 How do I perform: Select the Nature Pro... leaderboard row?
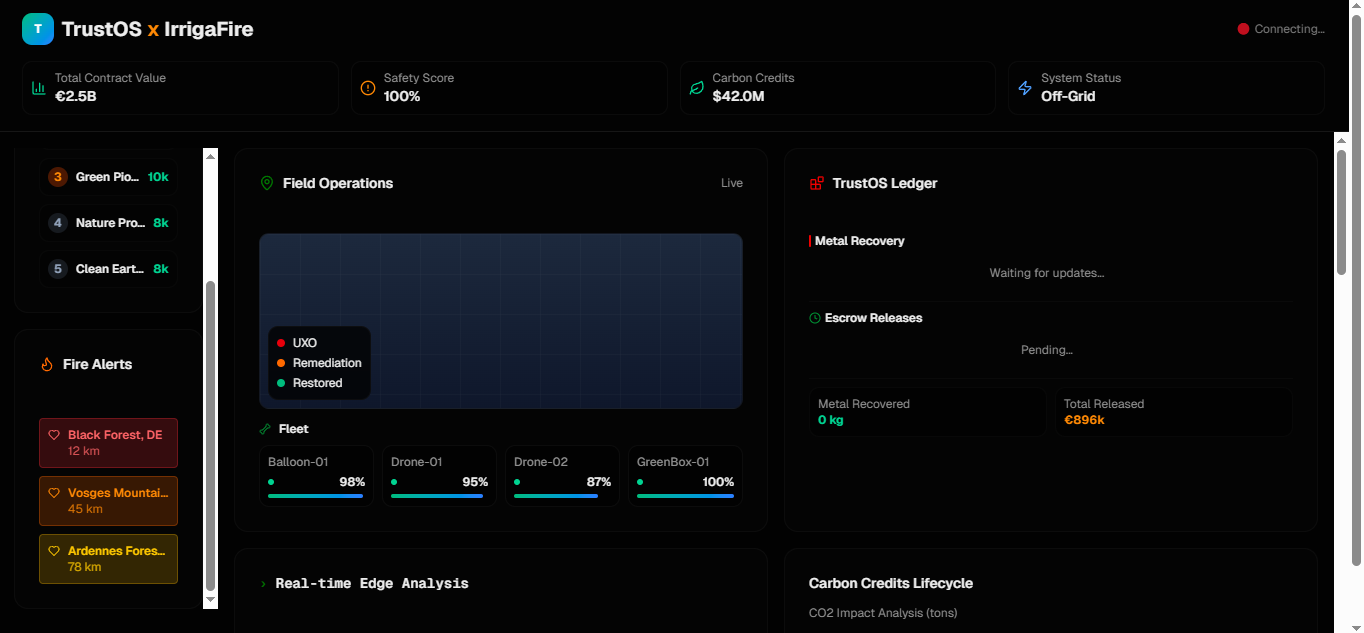coord(108,223)
